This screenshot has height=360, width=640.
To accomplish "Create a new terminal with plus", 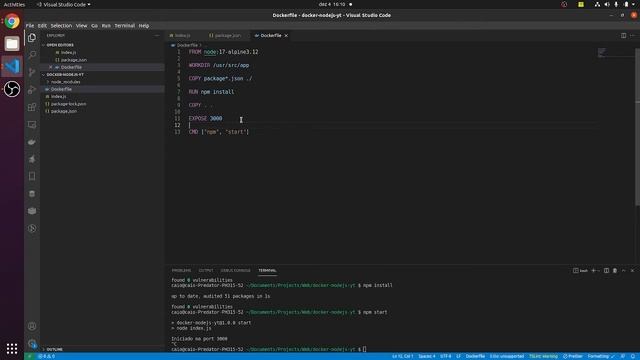I will pos(593,271).
